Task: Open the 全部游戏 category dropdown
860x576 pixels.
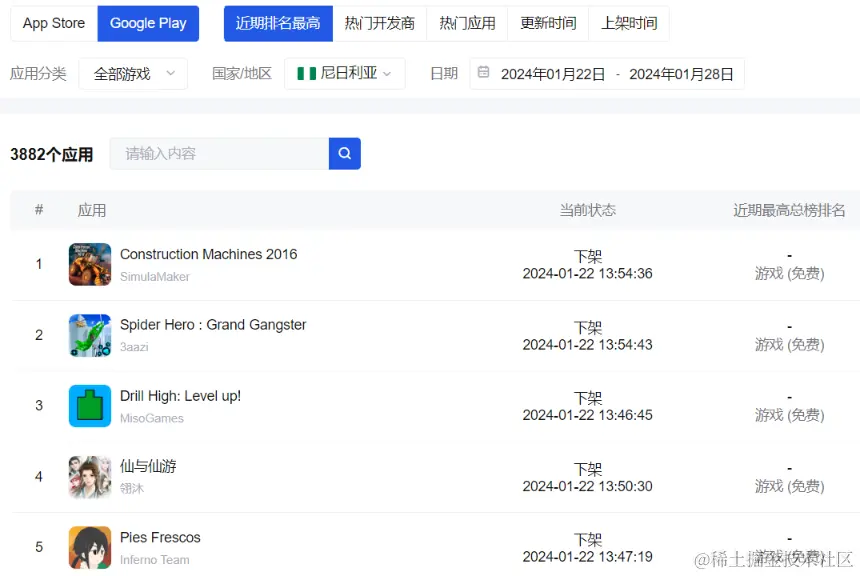Action: point(133,74)
